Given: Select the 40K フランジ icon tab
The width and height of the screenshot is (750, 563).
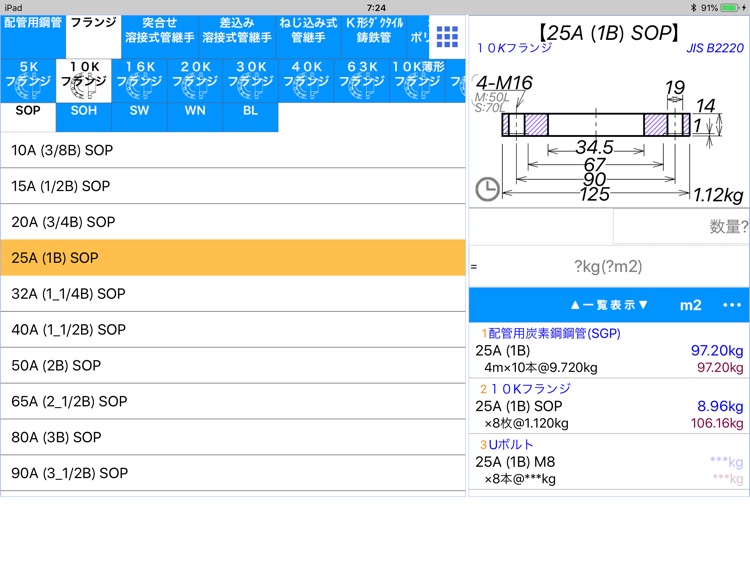Looking at the screenshot, I should (x=306, y=80).
